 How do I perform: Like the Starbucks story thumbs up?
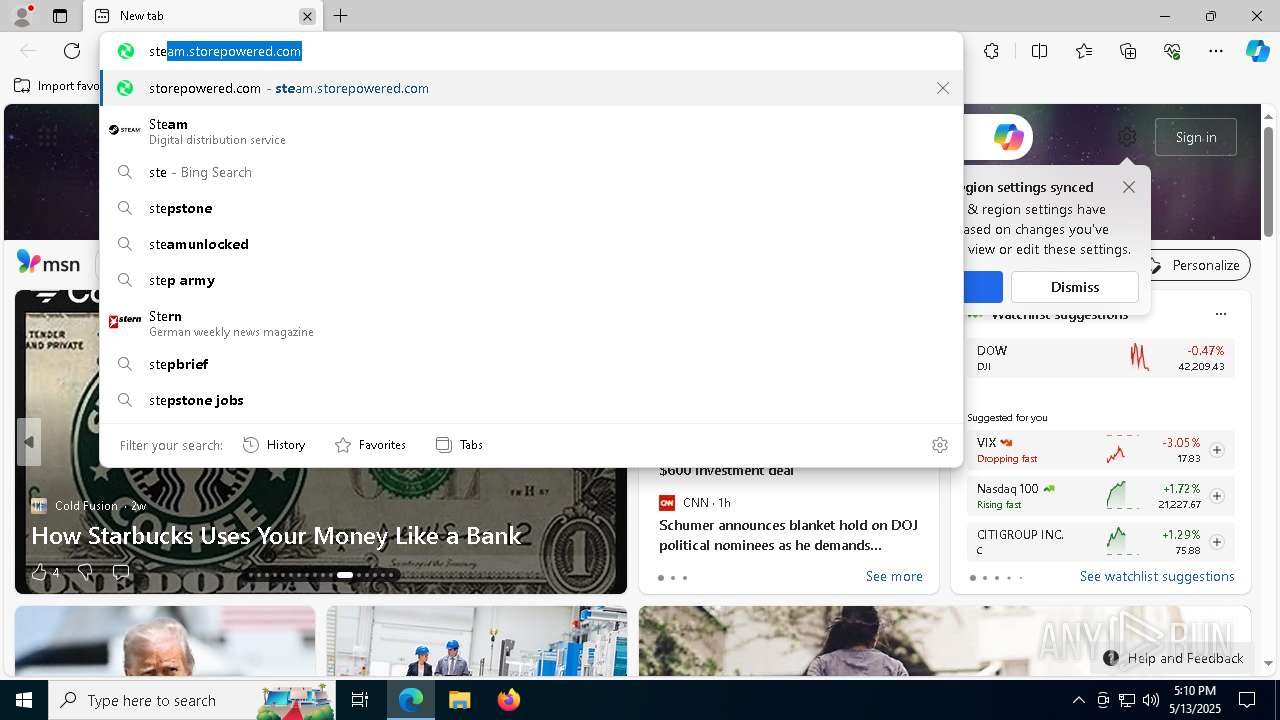pyautogui.click(x=39, y=572)
